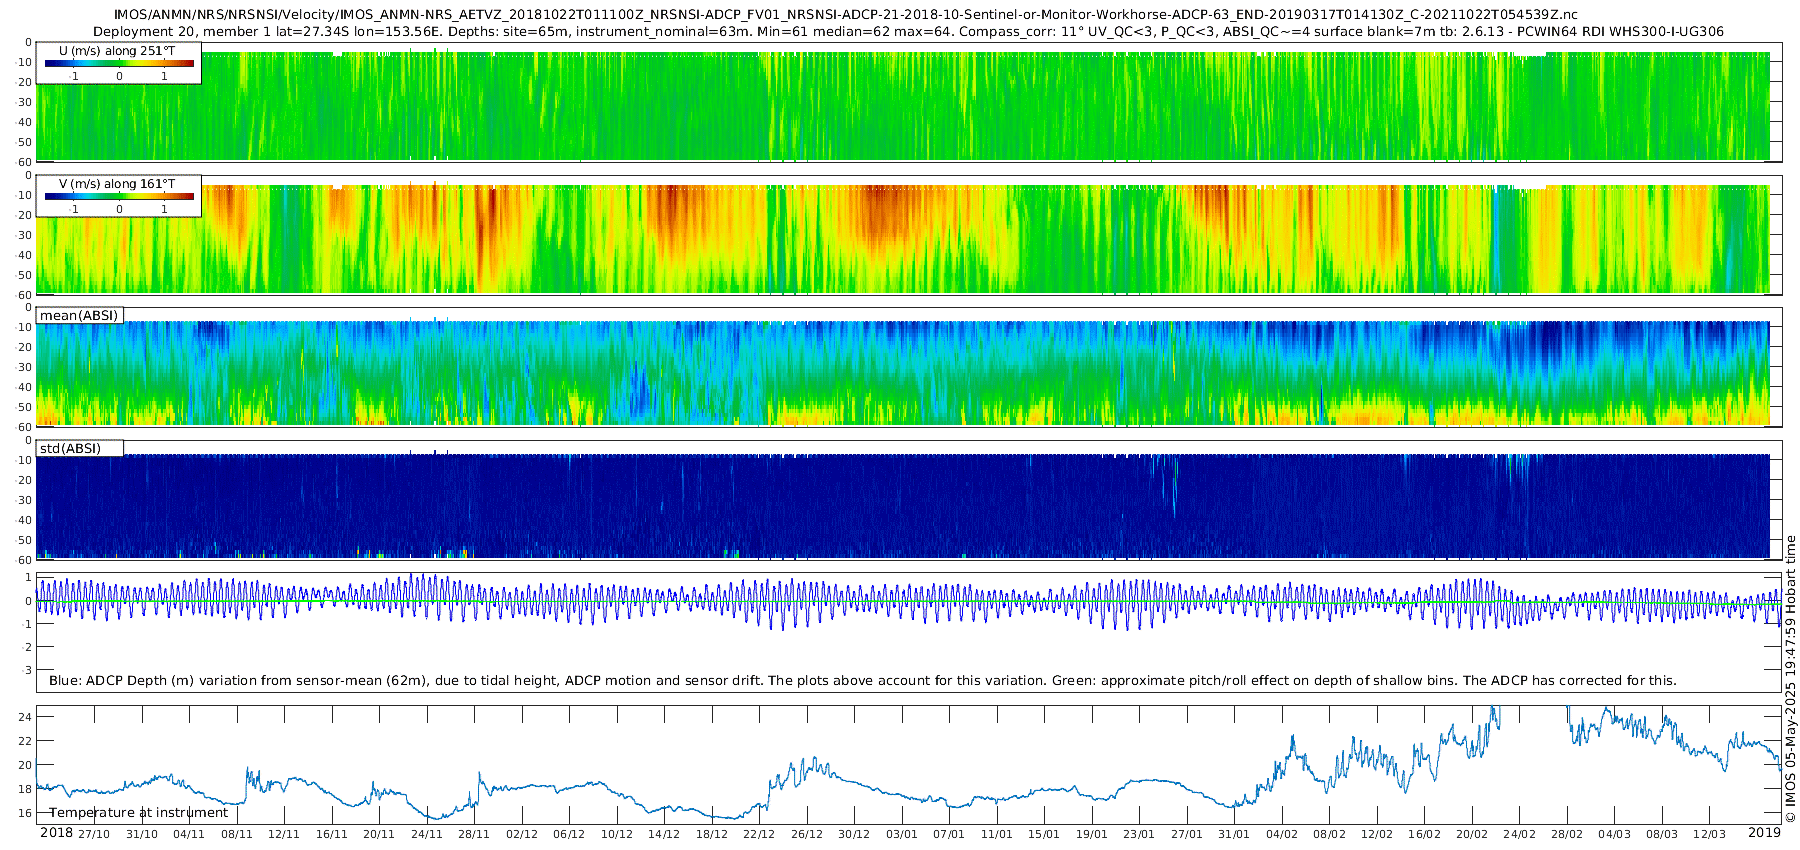Click the 'Temperature at instrument' label
This screenshot has width=1800, height=850.
pos(138,812)
